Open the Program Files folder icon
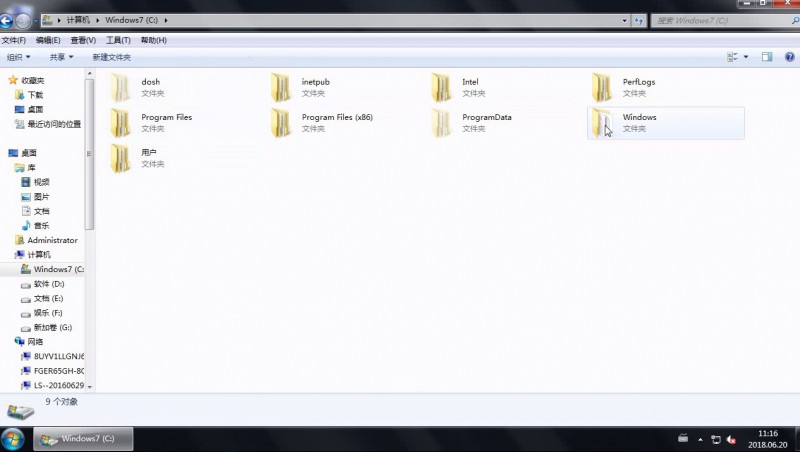The height and width of the screenshot is (452, 800). tap(121, 123)
